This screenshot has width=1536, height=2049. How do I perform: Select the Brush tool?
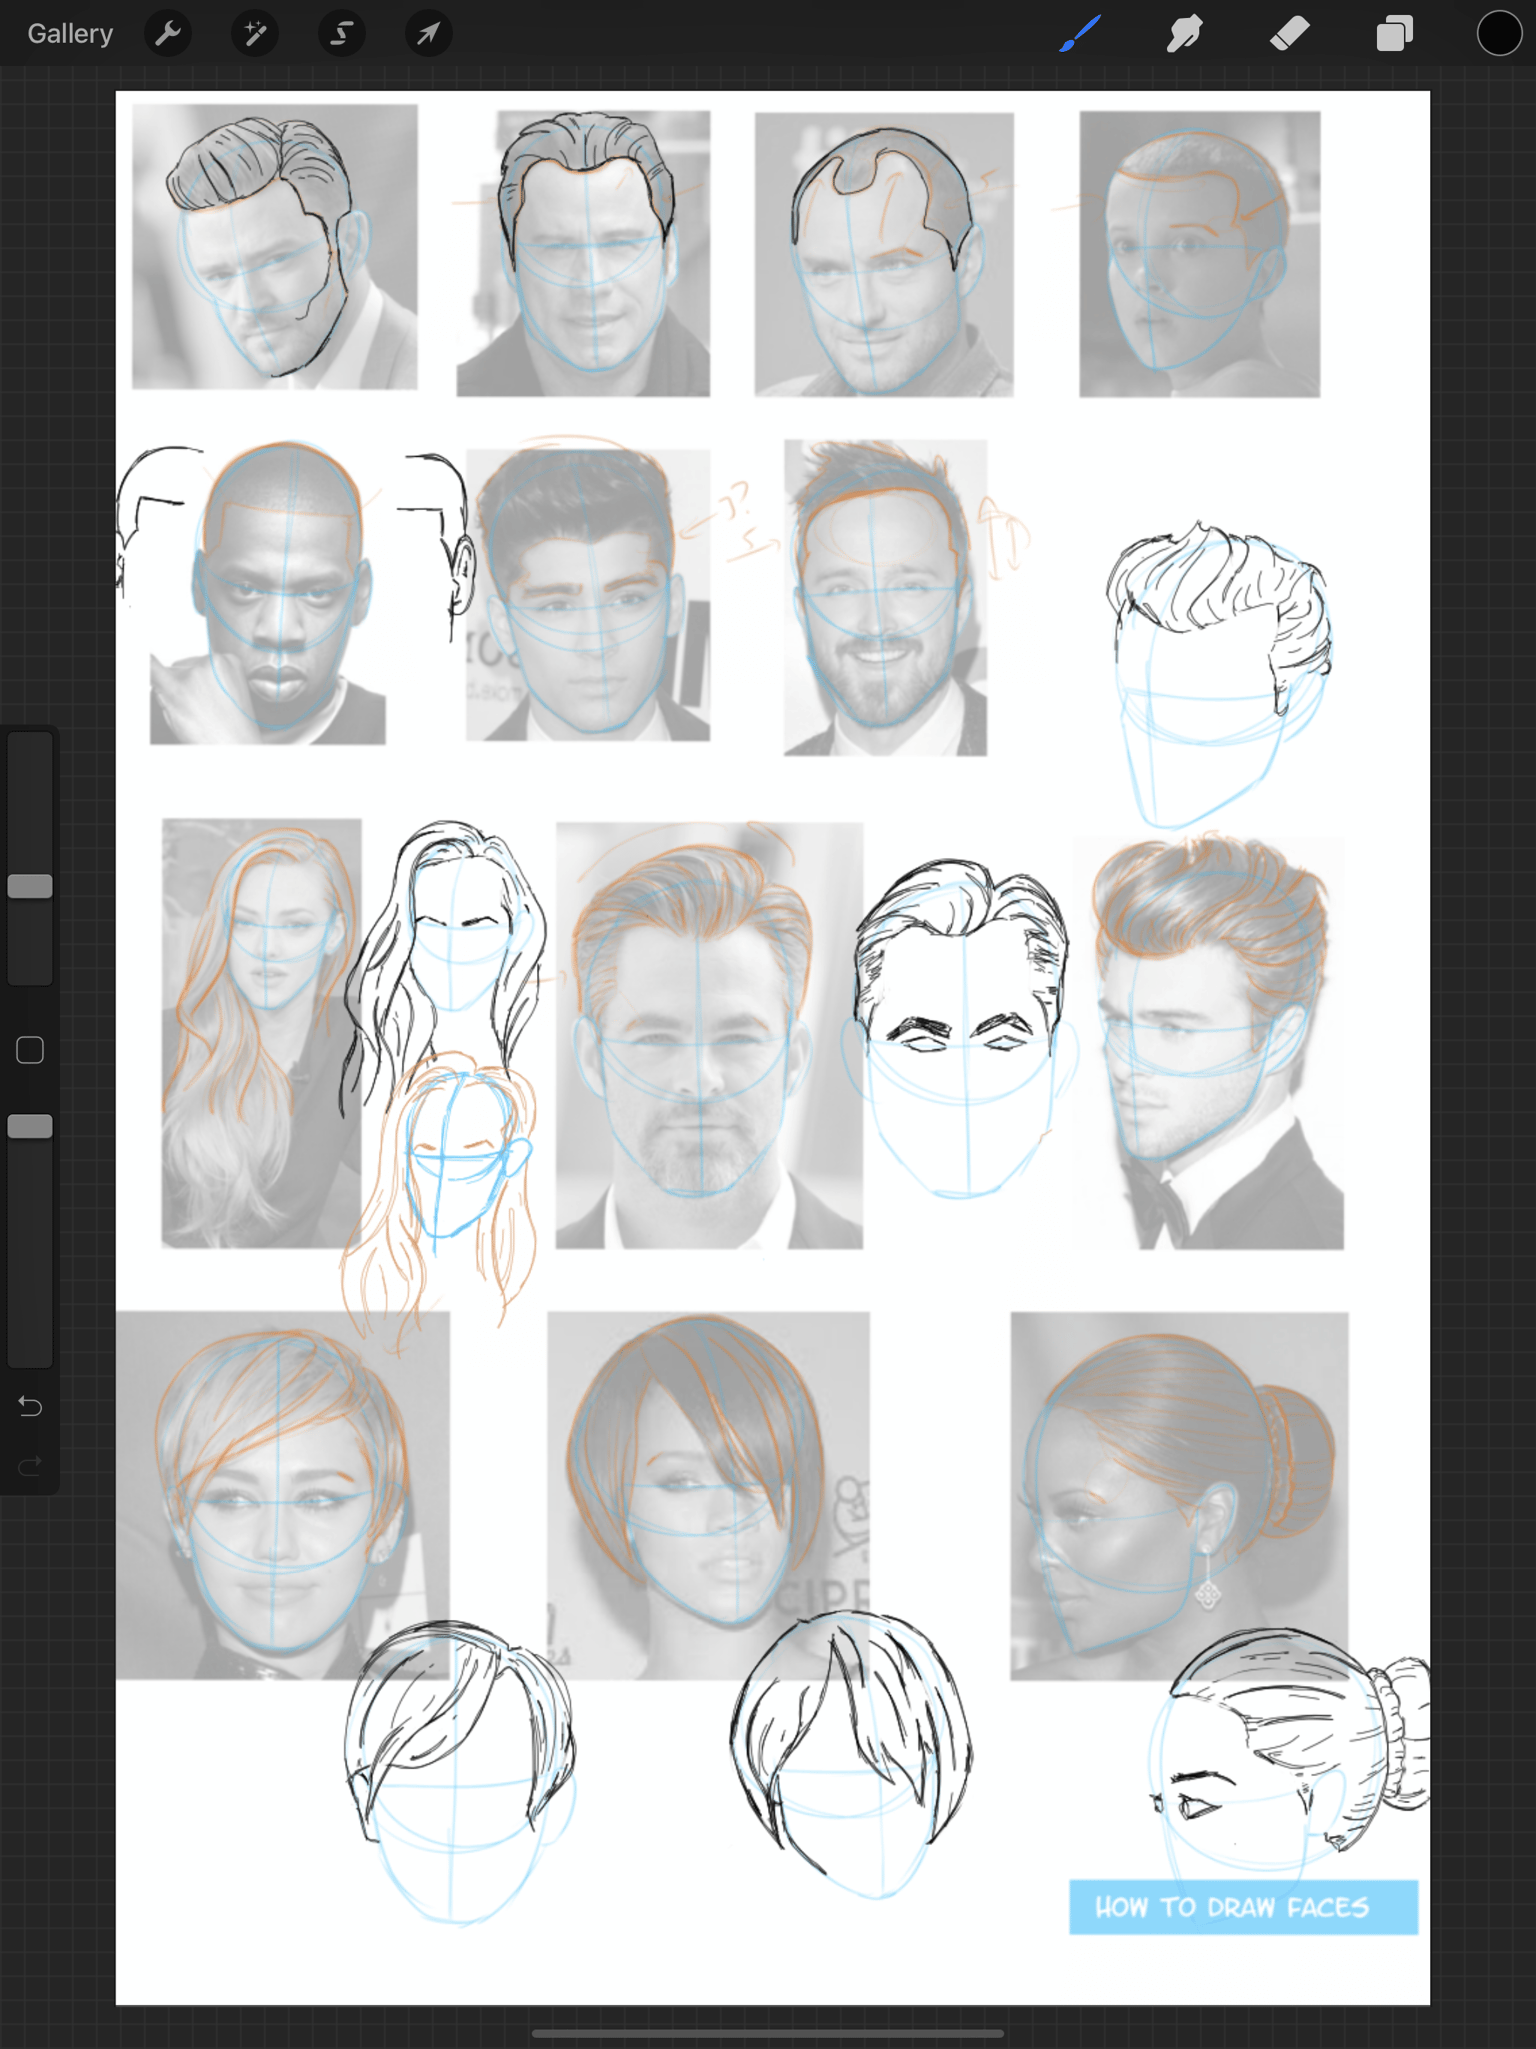click(1081, 33)
